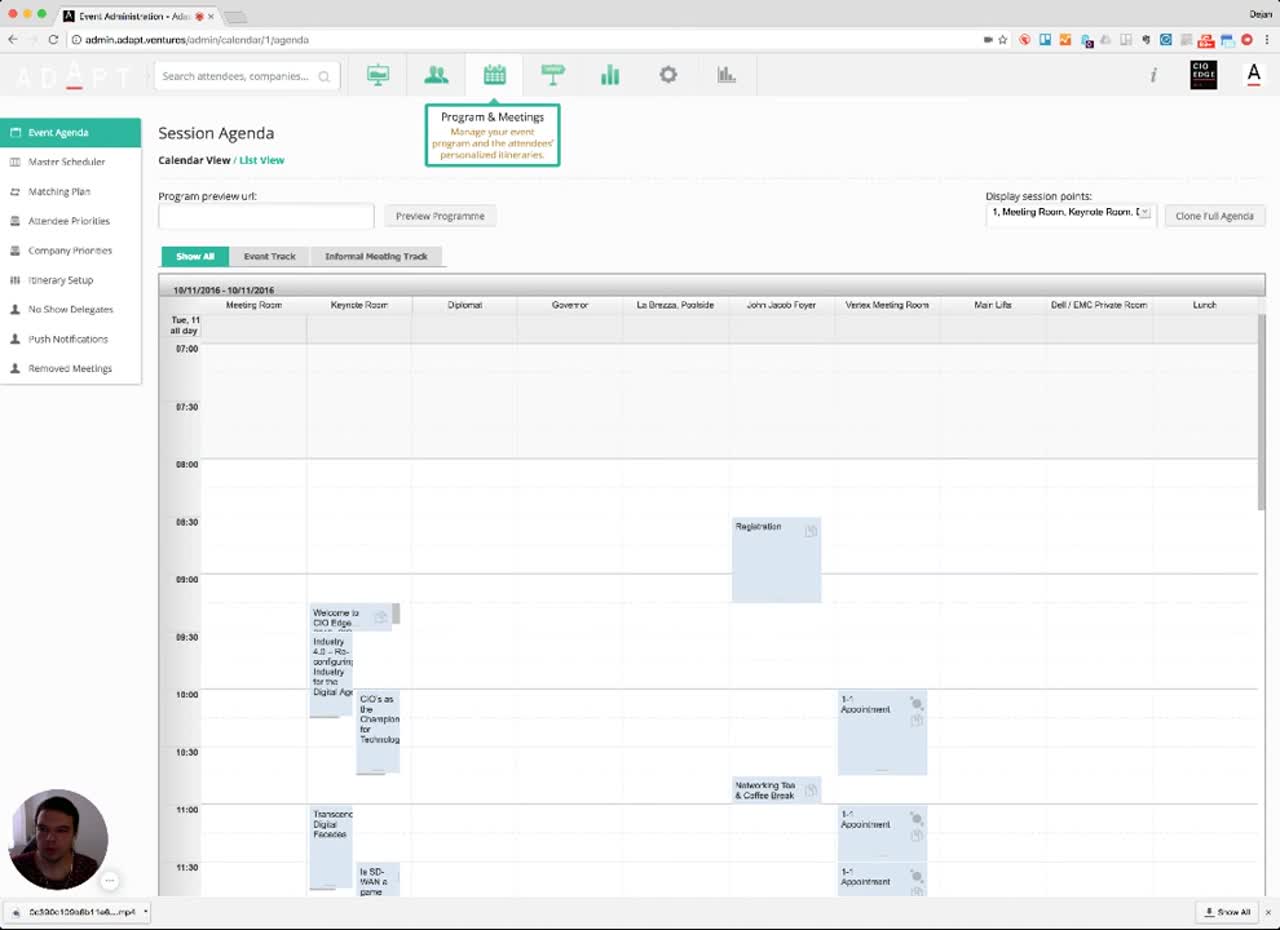Click gear icon on 10:00 1-1 Appointment

(916, 703)
